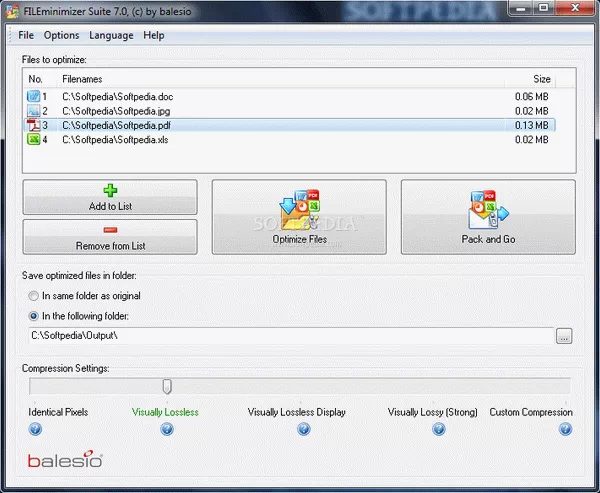Open the Language menu

111,35
